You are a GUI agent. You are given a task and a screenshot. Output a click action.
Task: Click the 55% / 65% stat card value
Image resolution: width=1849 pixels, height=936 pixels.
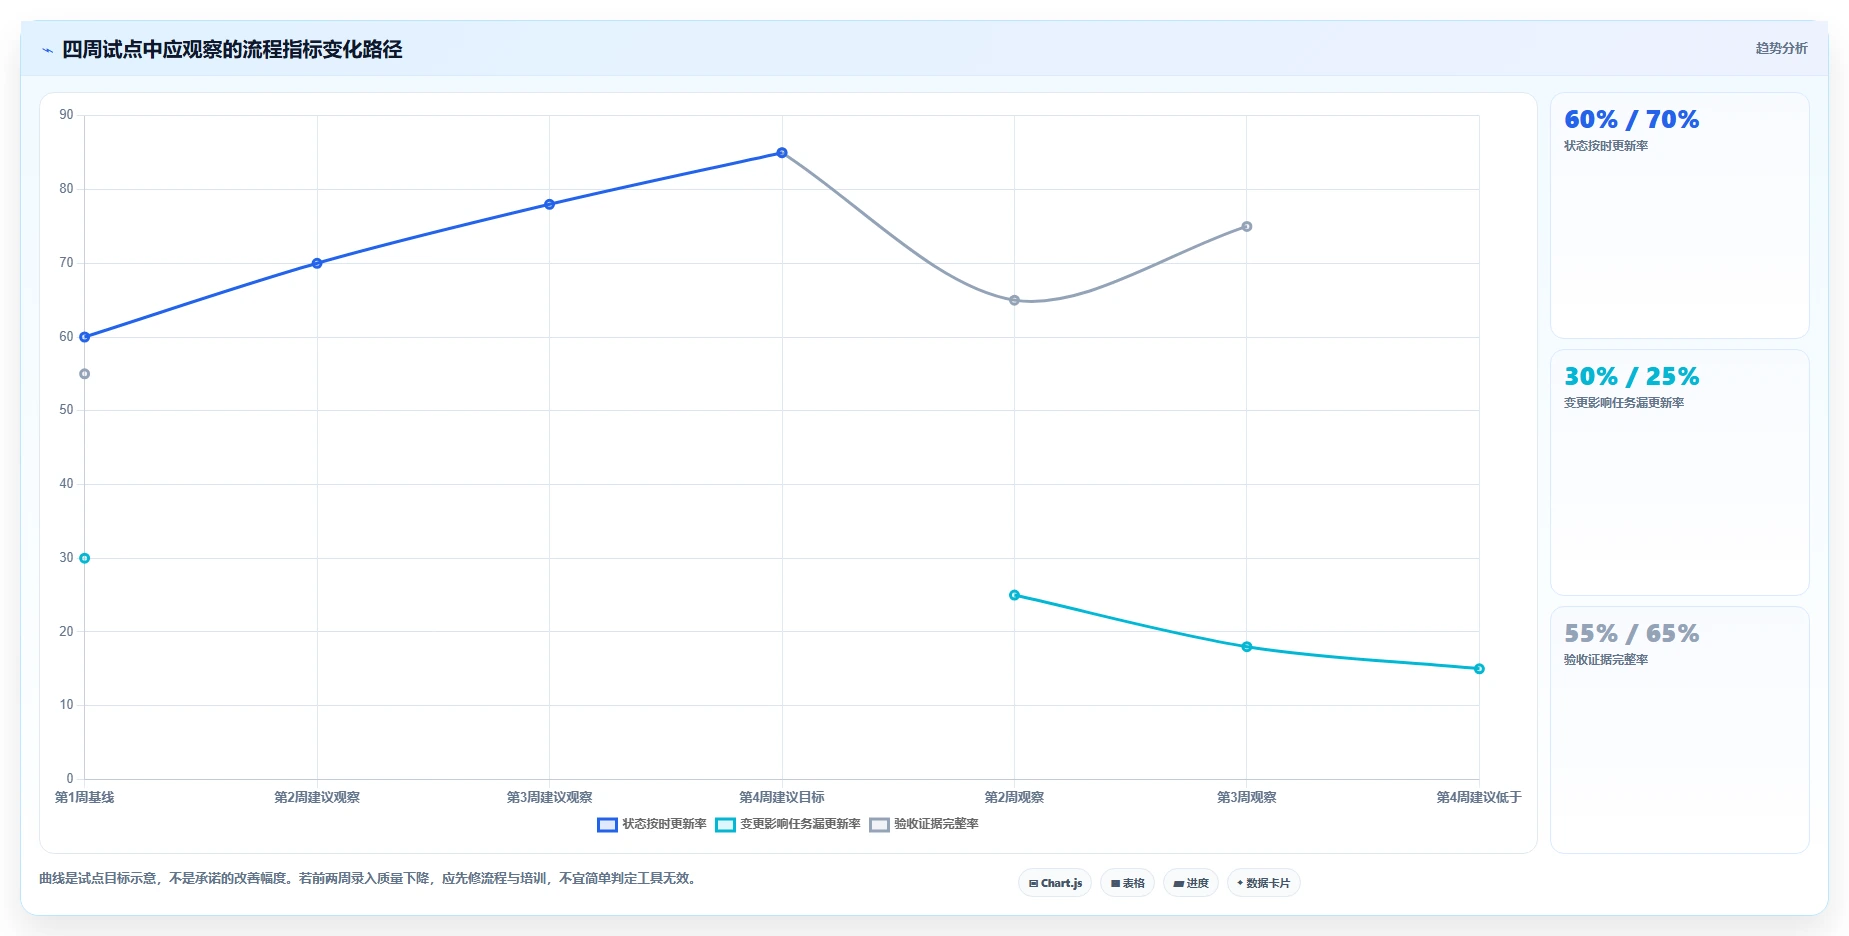click(x=1632, y=634)
